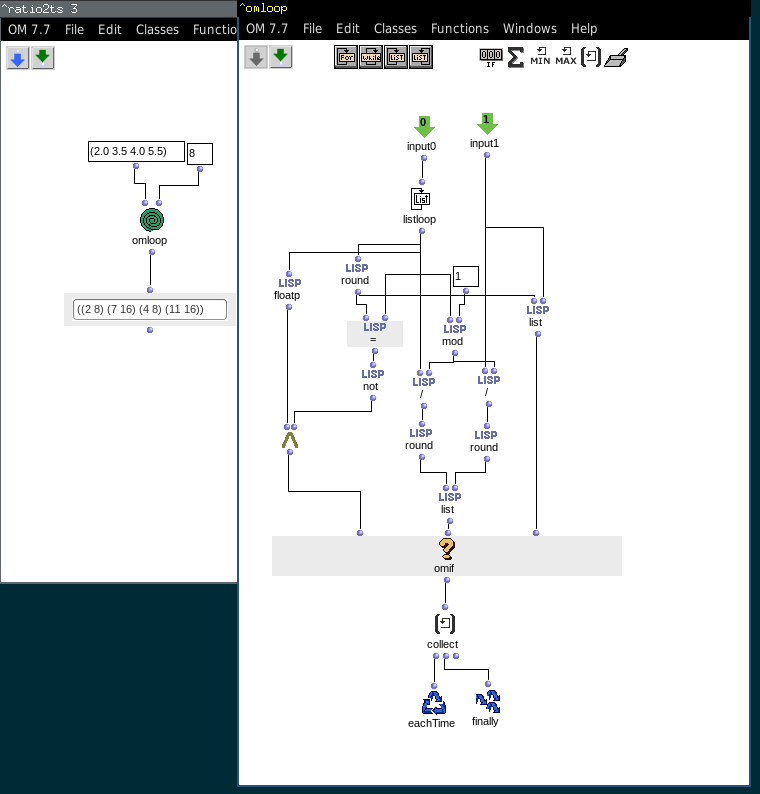Click the collect box icon
This screenshot has width=760, height=794.
(444, 624)
